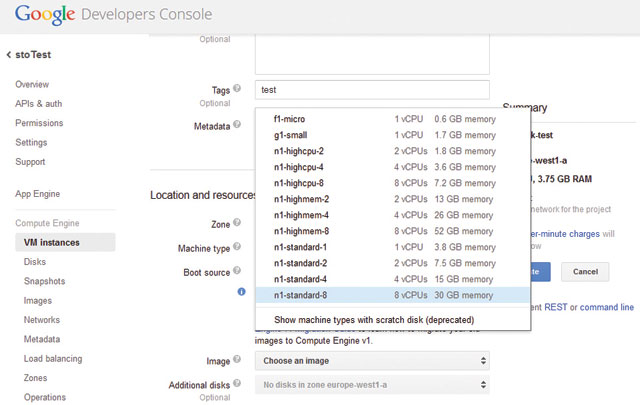The height and width of the screenshot is (405, 640).
Task: Click the stoTest project name
Action: click(33, 55)
